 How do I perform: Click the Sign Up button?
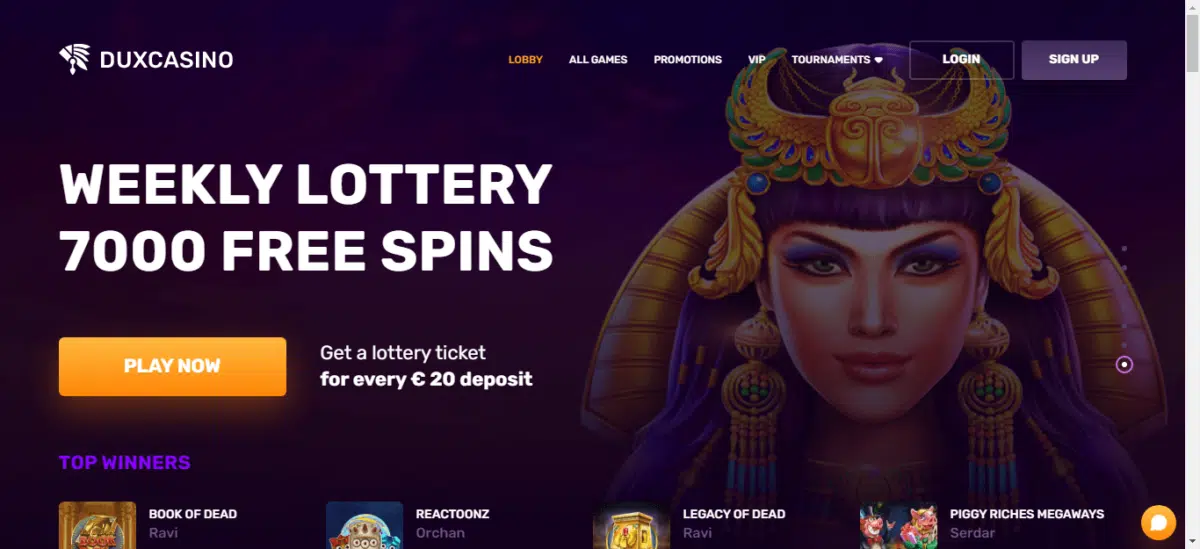click(x=1074, y=60)
